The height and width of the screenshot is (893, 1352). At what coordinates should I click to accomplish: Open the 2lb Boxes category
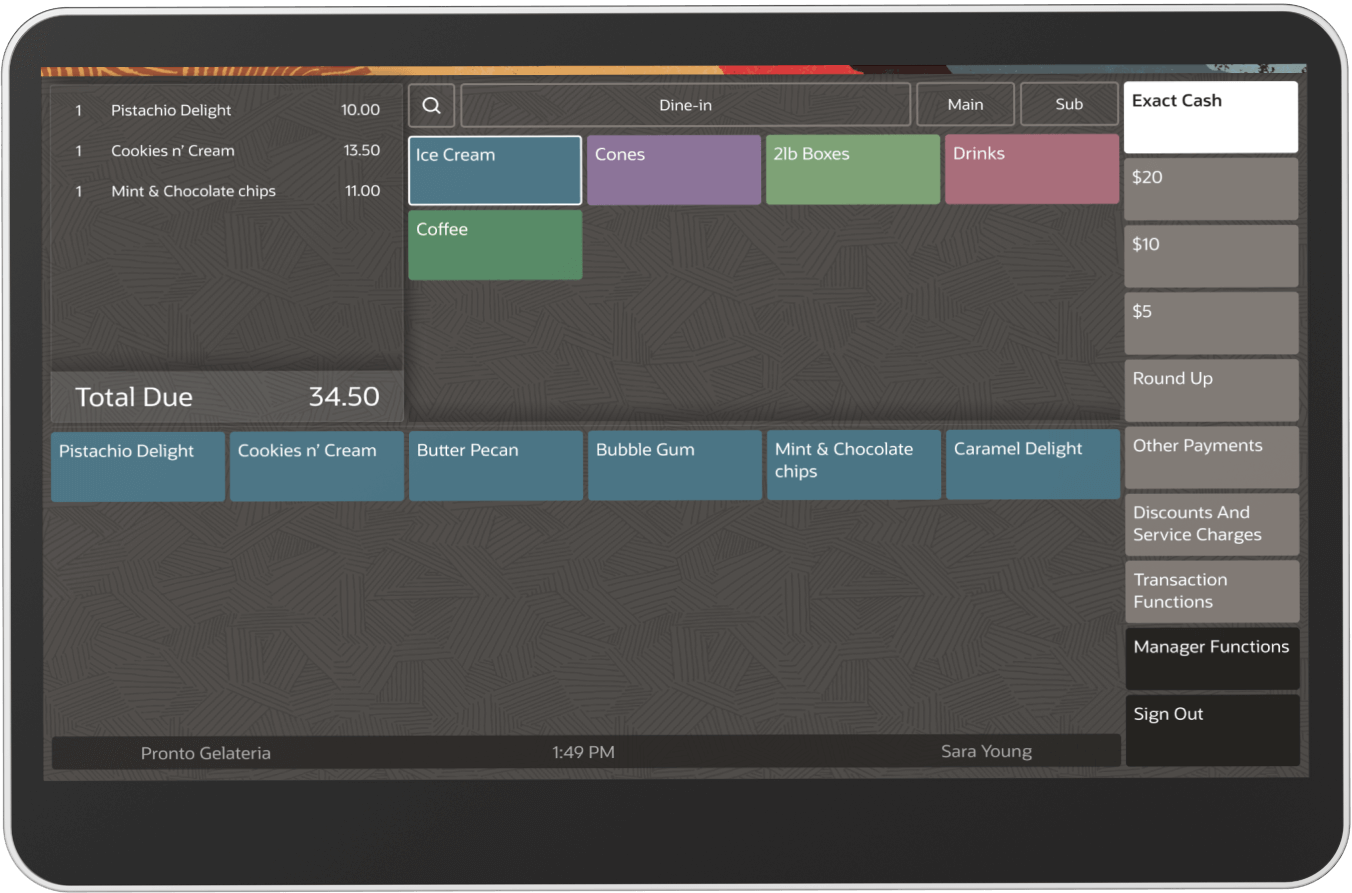(x=852, y=169)
